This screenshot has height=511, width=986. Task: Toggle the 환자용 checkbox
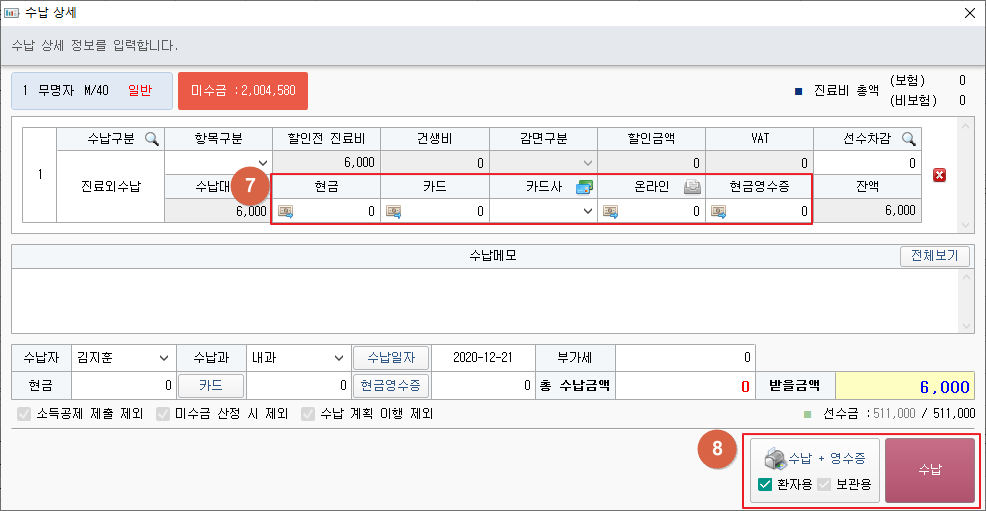[765, 485]
